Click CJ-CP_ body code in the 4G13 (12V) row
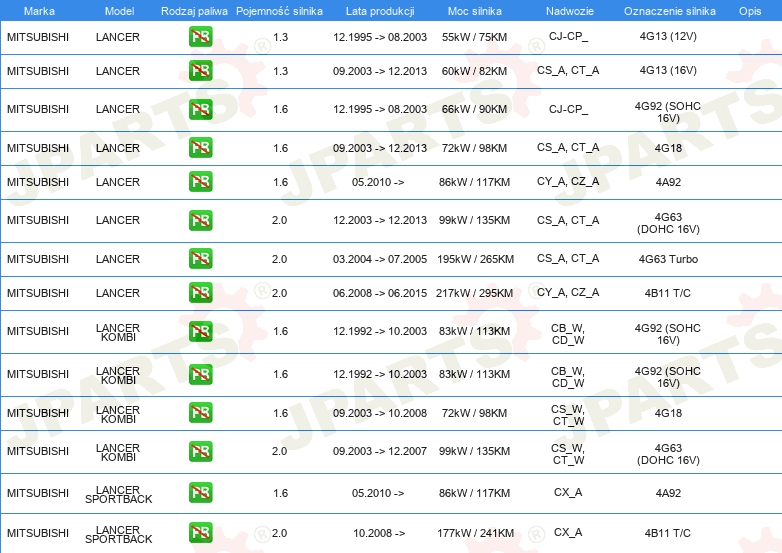The width and height of the screenshot is (782, 553). (568, 36)
